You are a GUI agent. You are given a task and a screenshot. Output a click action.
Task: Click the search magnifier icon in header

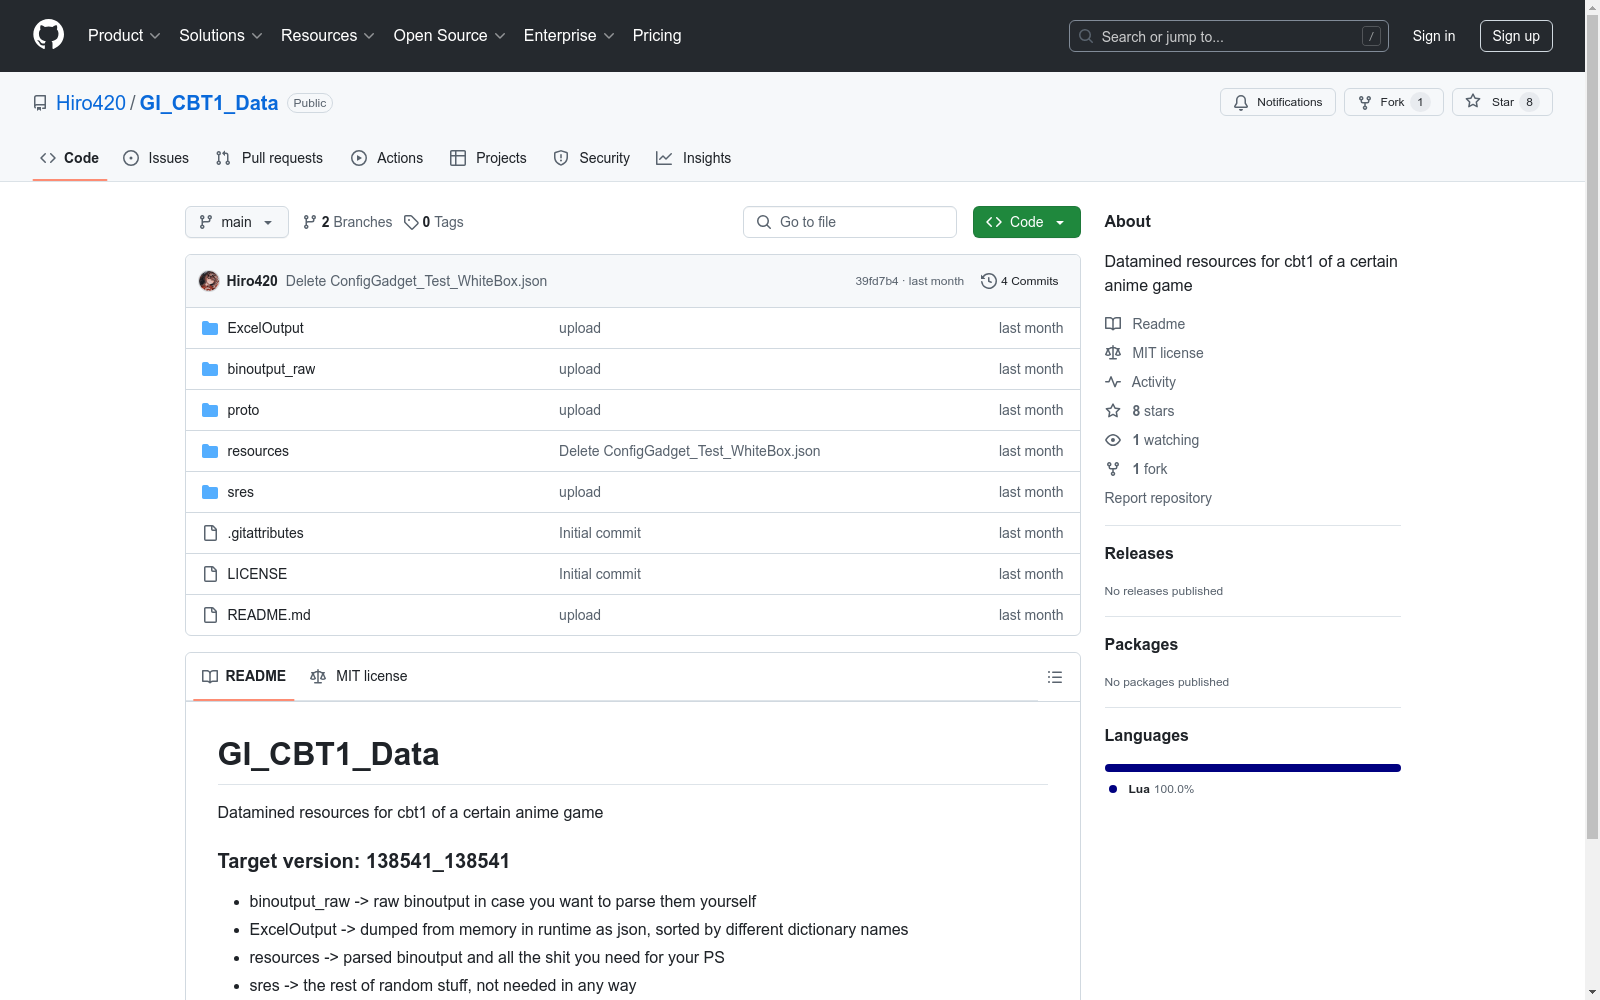tap(1086, 36)
